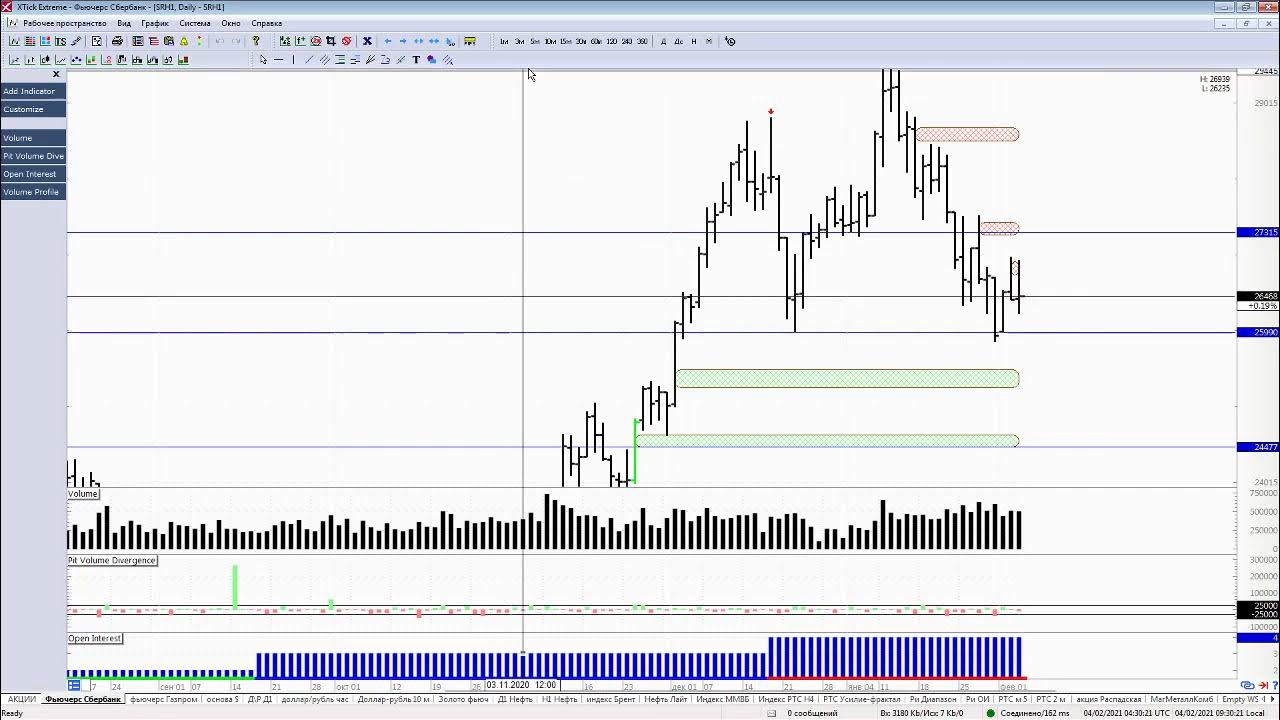
Task: Click the blue left arrow icon
Action: point(388,41)
